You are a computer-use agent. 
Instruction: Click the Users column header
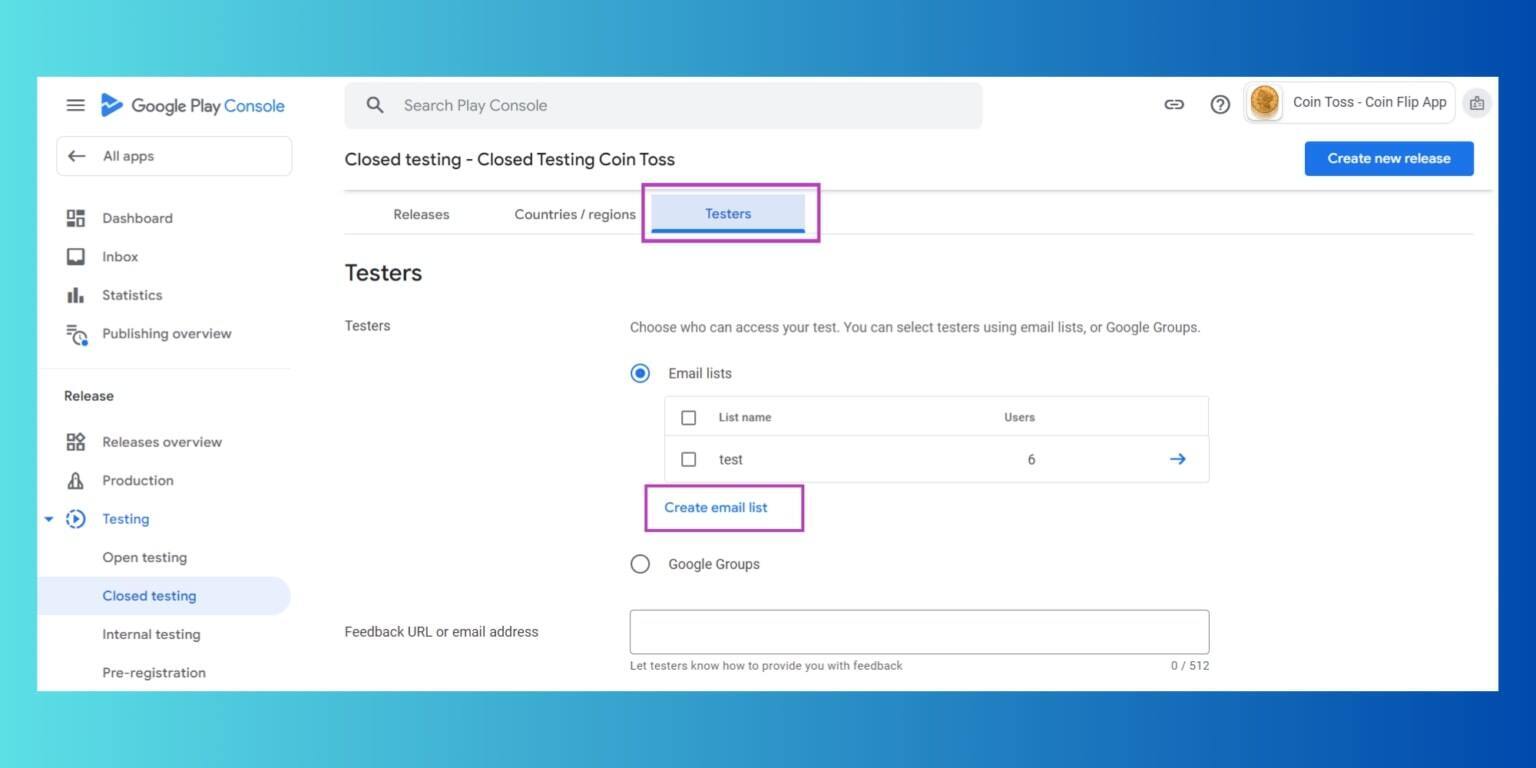click(x=1019, y=417)
